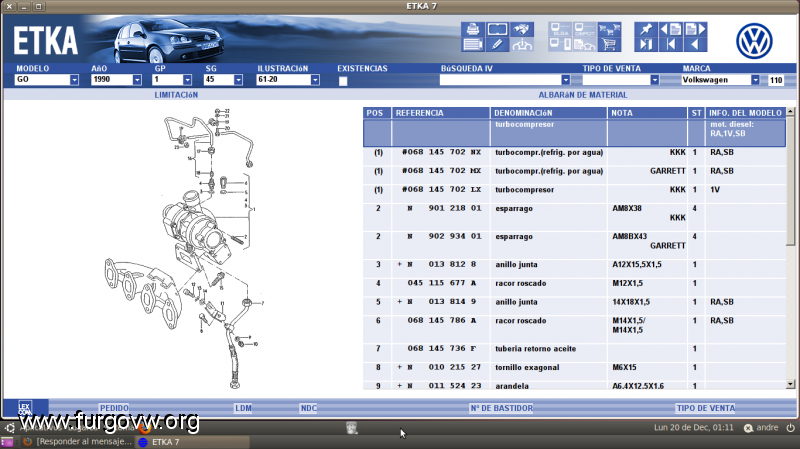Click the Volkswagen logo
Viewport: 800px width, 449px height.
click(x=754, y=41)
